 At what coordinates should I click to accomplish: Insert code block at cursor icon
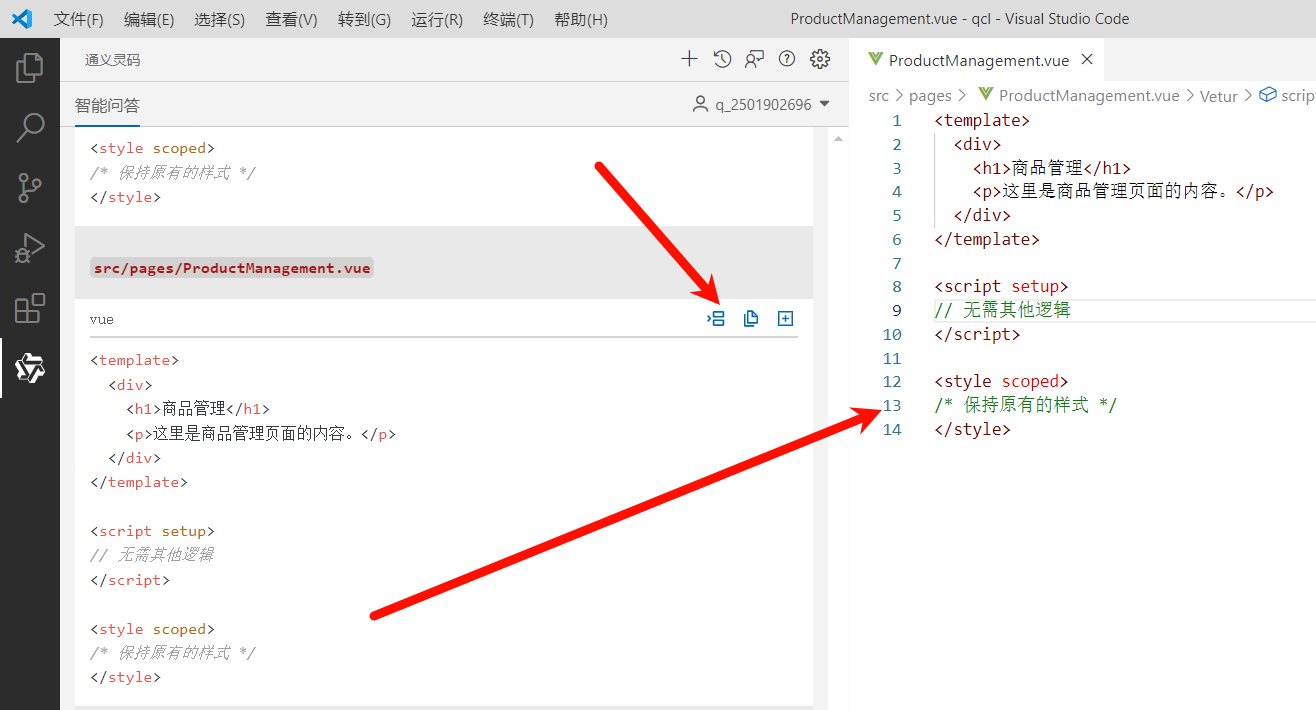point(716,319)
